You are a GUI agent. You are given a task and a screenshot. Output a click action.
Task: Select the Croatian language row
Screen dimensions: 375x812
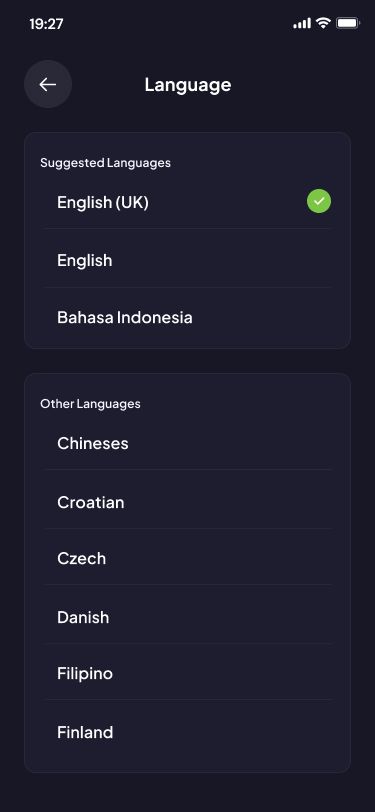(188, 502)
